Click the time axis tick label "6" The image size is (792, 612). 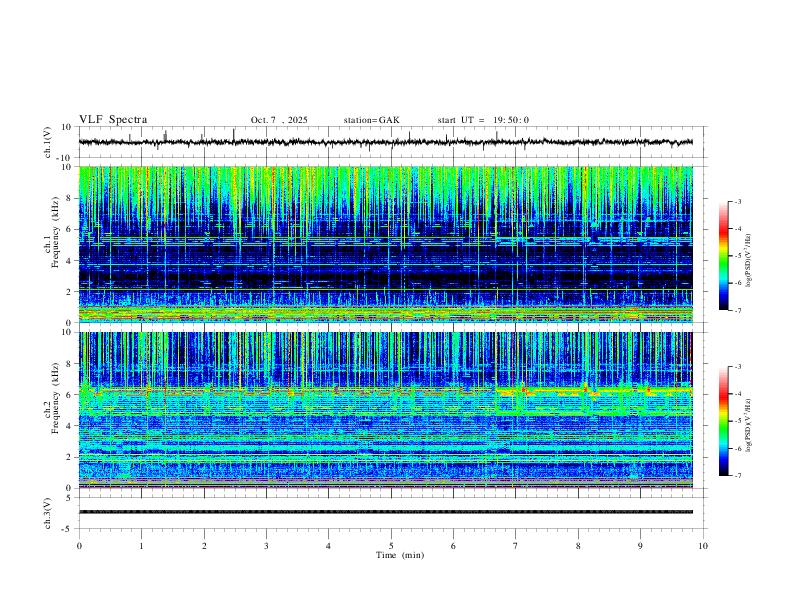[453, 546]
